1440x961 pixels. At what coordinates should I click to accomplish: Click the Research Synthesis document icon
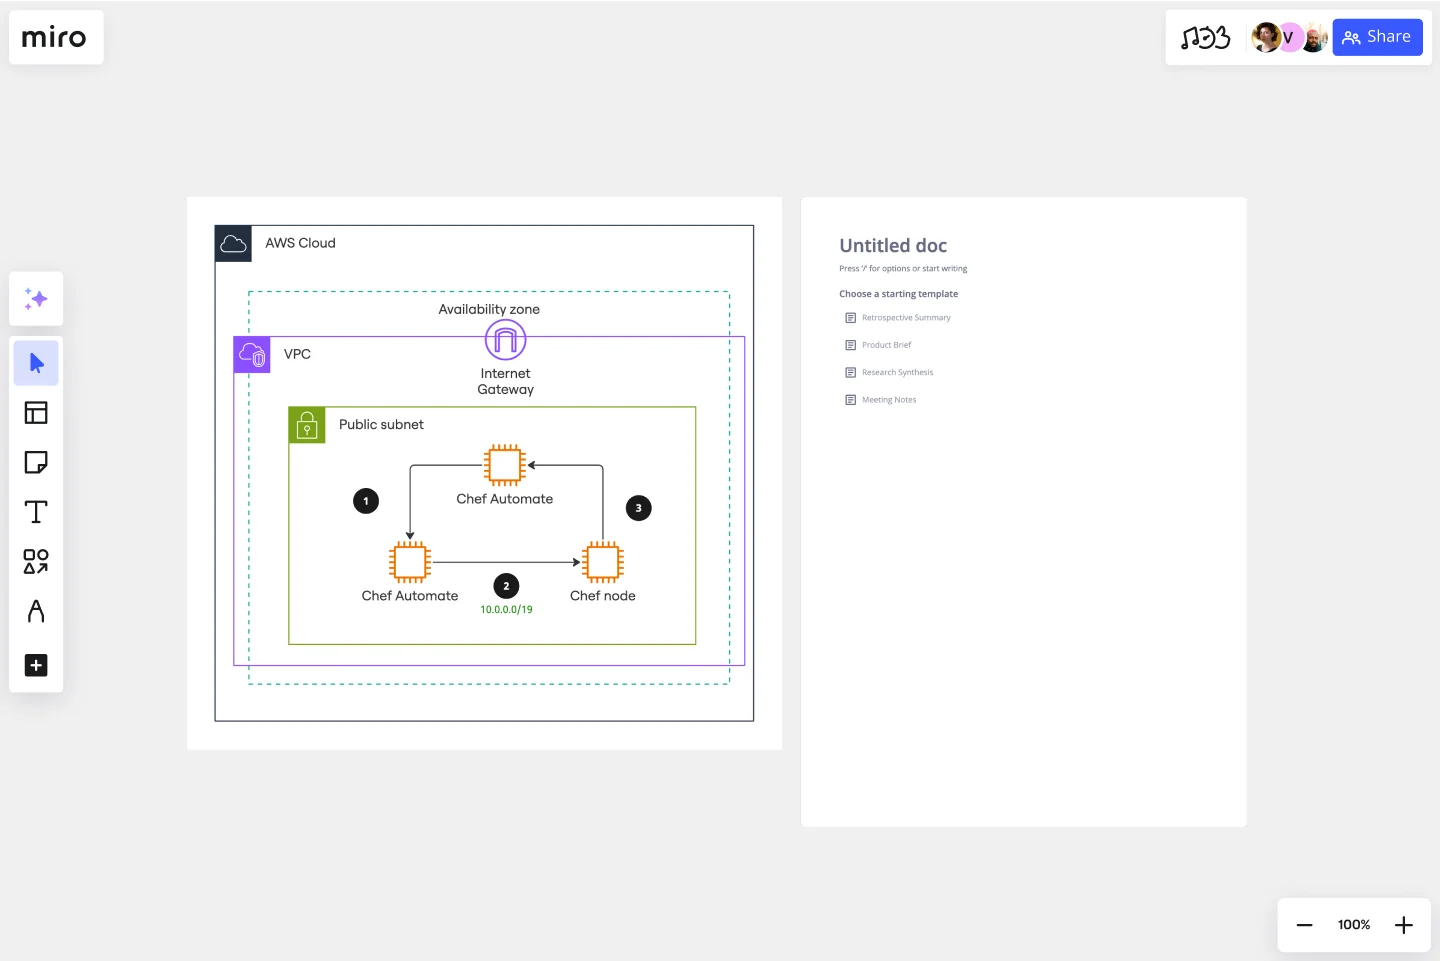(x=851, y=373)
